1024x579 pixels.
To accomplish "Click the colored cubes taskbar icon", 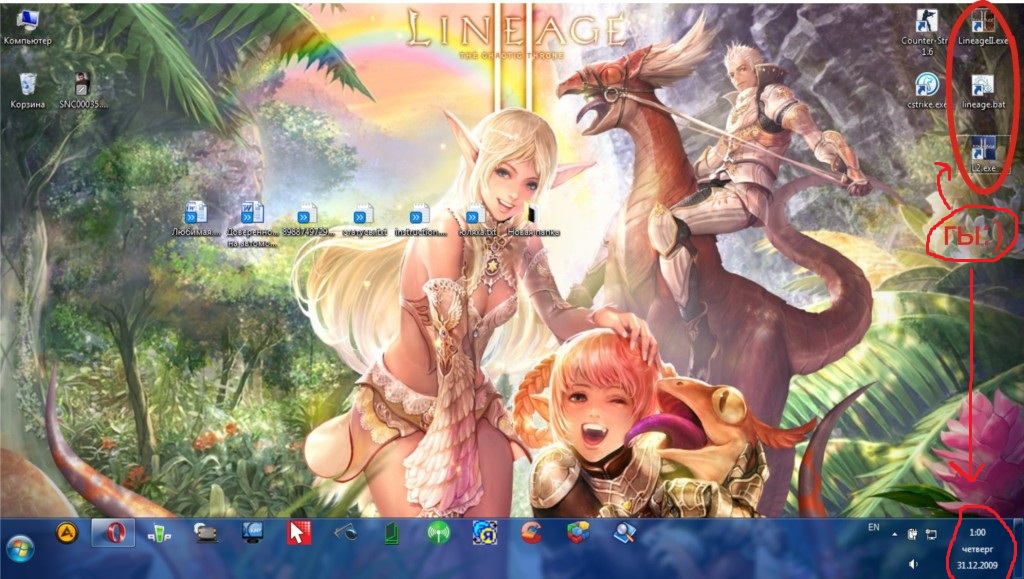I will (578, 533).
